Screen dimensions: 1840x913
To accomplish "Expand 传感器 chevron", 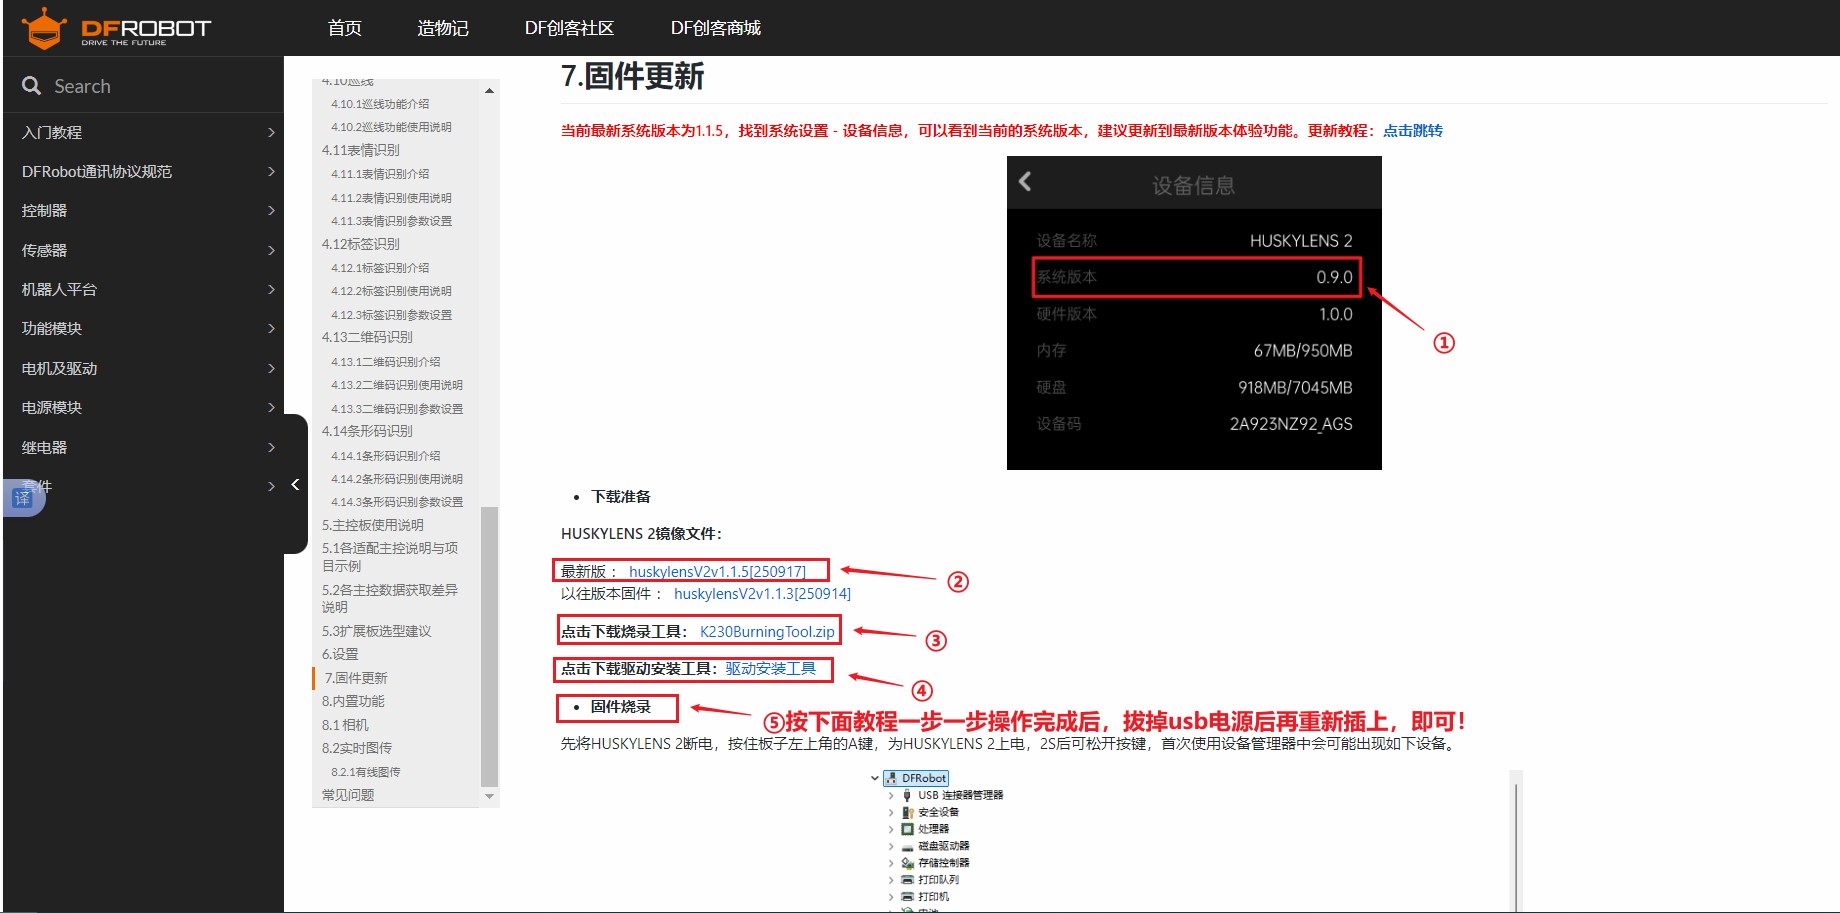I will [x=271, y=250].
